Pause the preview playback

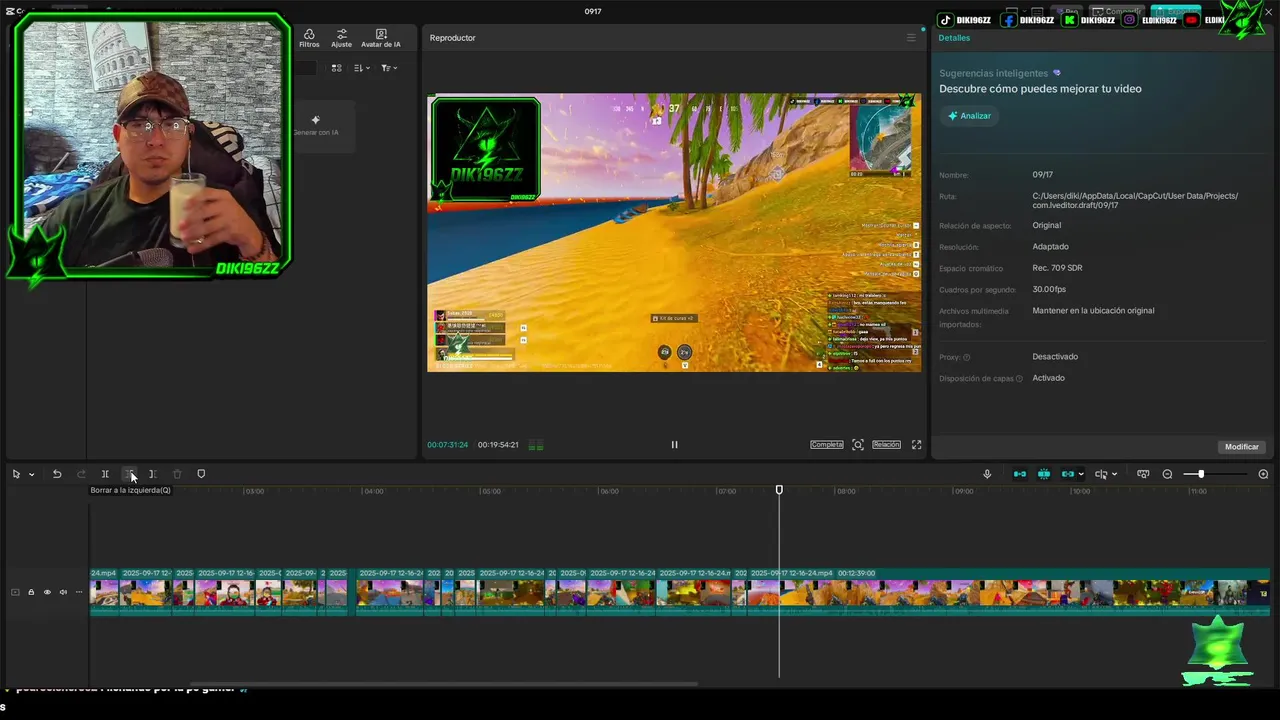pos(674,445)
